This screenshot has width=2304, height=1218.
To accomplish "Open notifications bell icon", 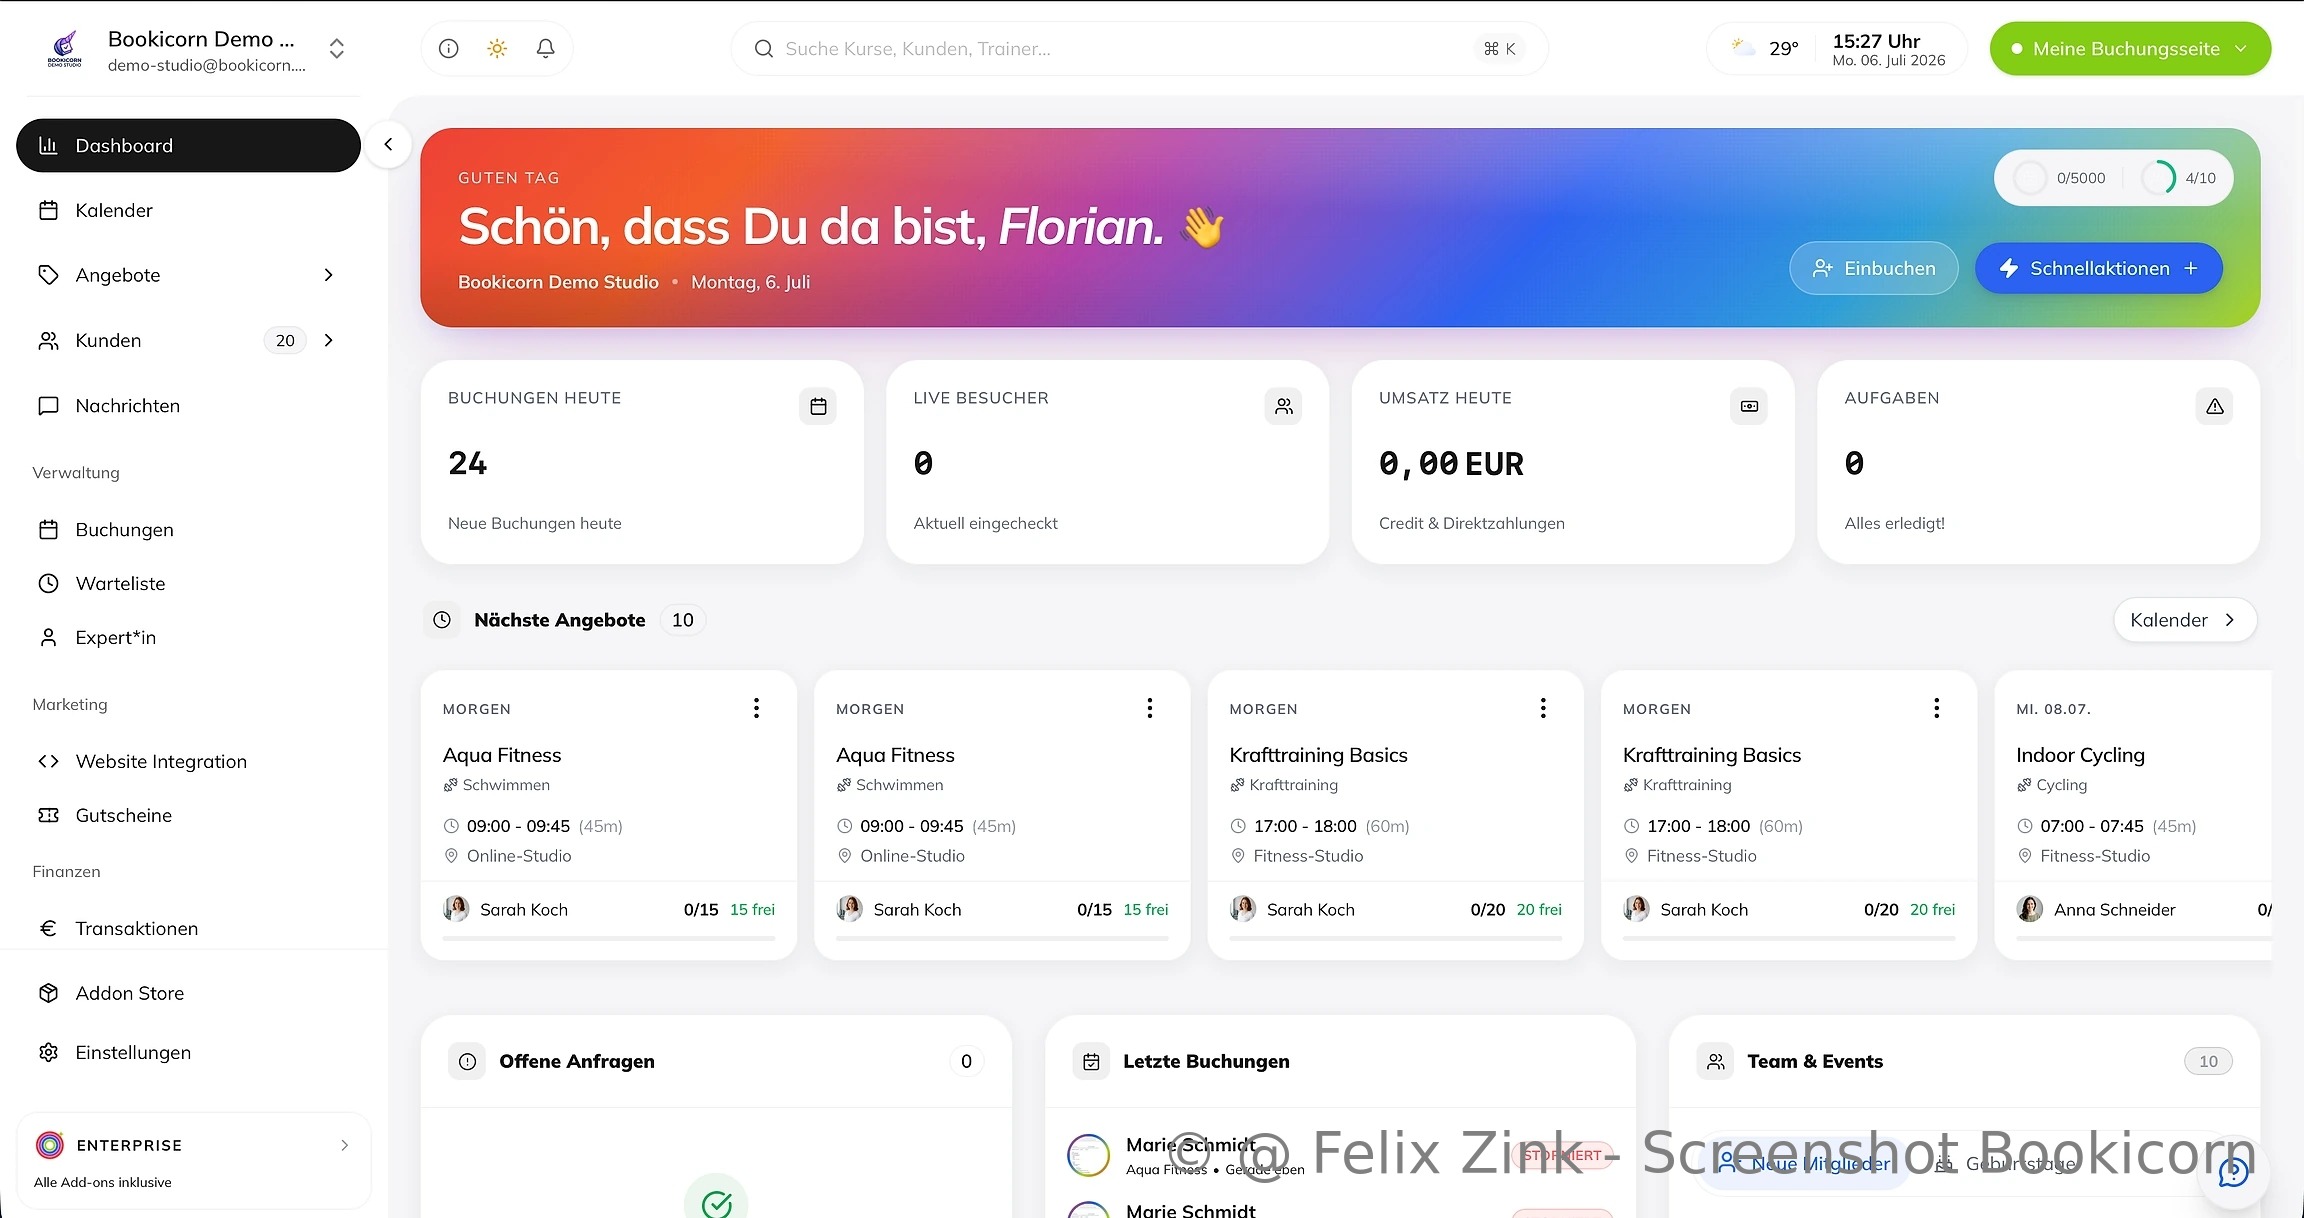I will coord(545,48).
